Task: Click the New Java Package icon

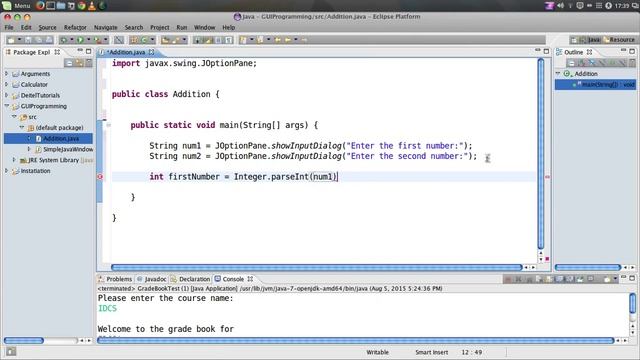Action: pyautogui.click(x=134, y=40)
